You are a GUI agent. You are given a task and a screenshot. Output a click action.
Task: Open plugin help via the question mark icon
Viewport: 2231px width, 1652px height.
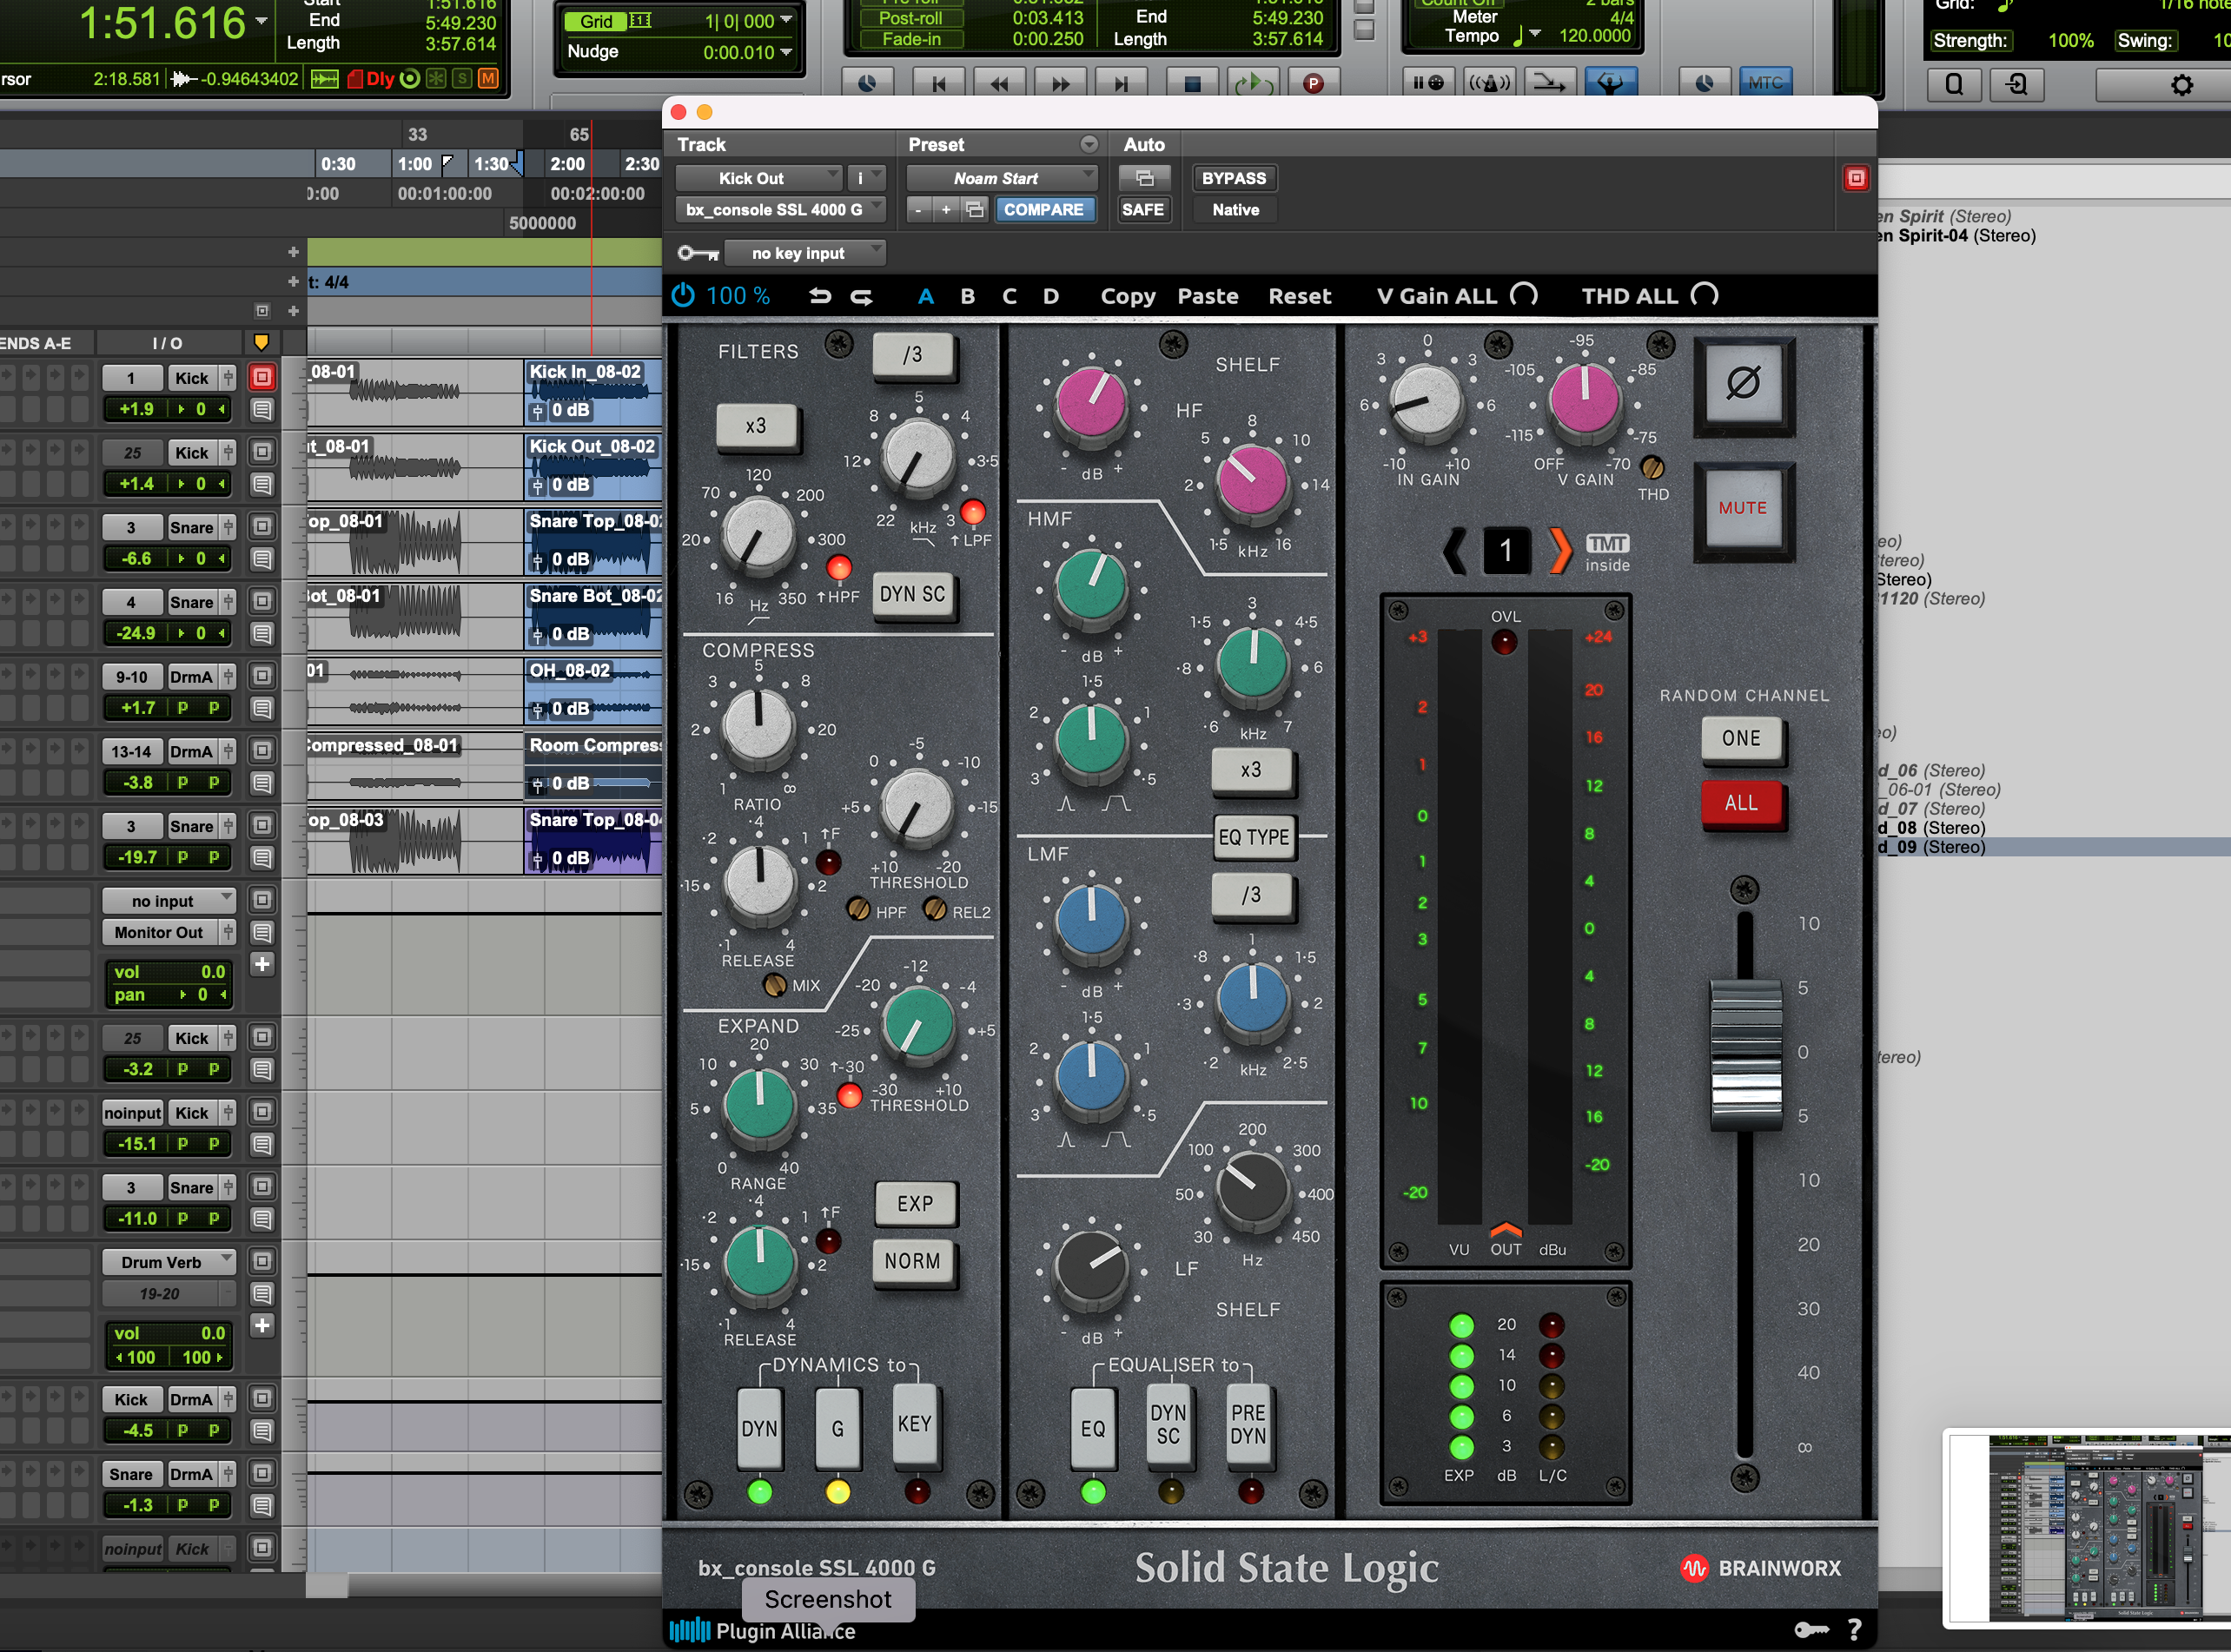pyautogui.click(x=1854, y=1630)
